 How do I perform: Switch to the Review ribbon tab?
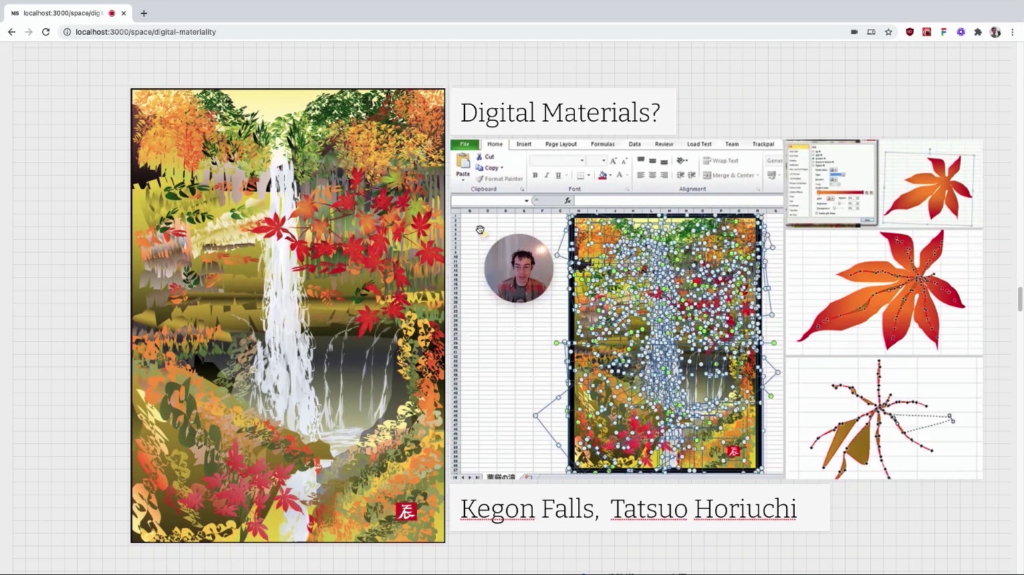(x=664, y=144)
